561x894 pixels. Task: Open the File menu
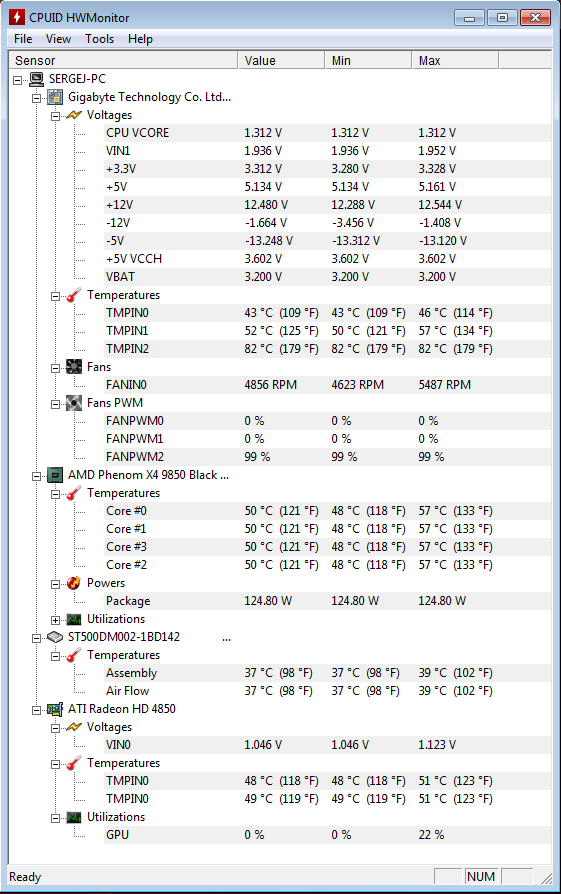(23, 39)
